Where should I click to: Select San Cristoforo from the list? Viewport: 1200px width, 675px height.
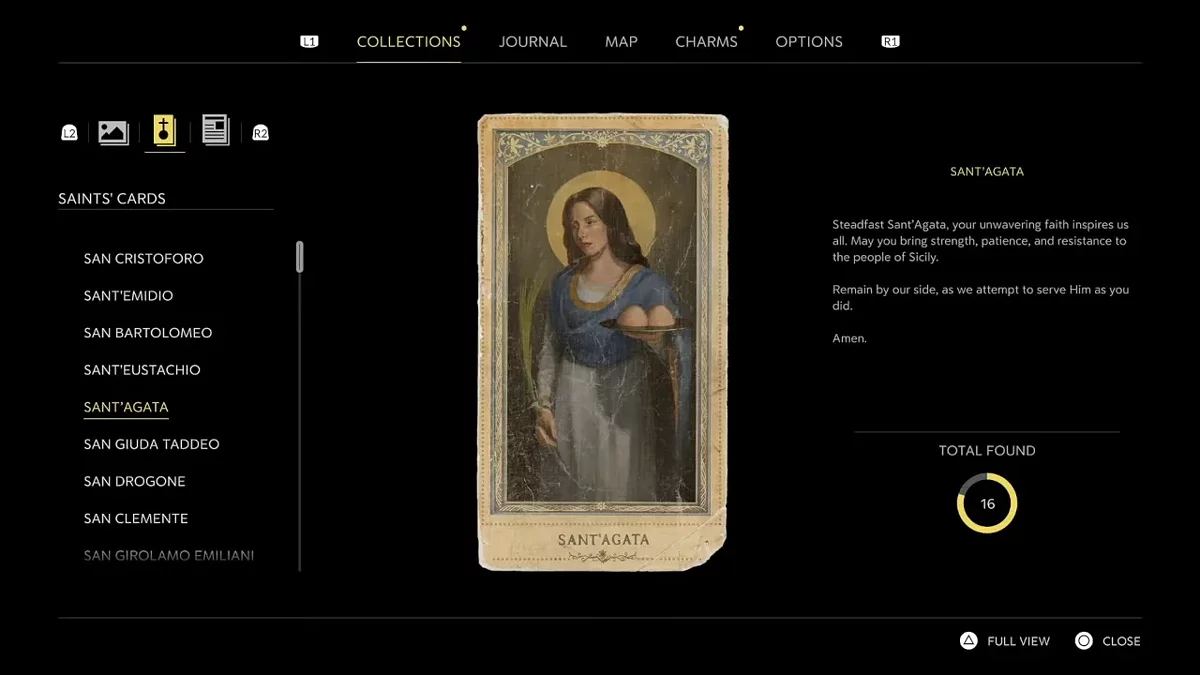[x=143, y=259]
